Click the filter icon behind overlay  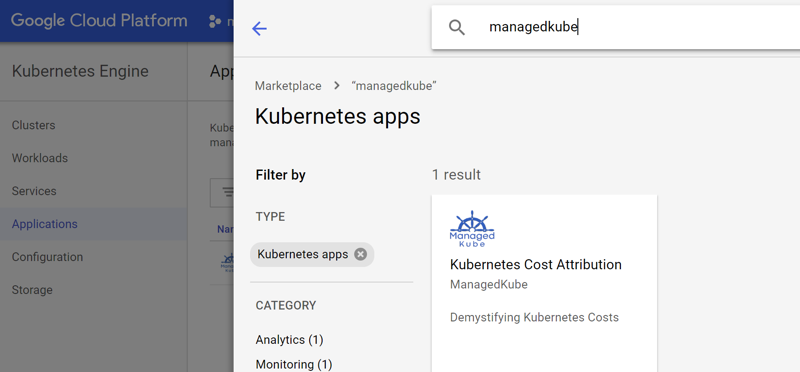(228, 192)
